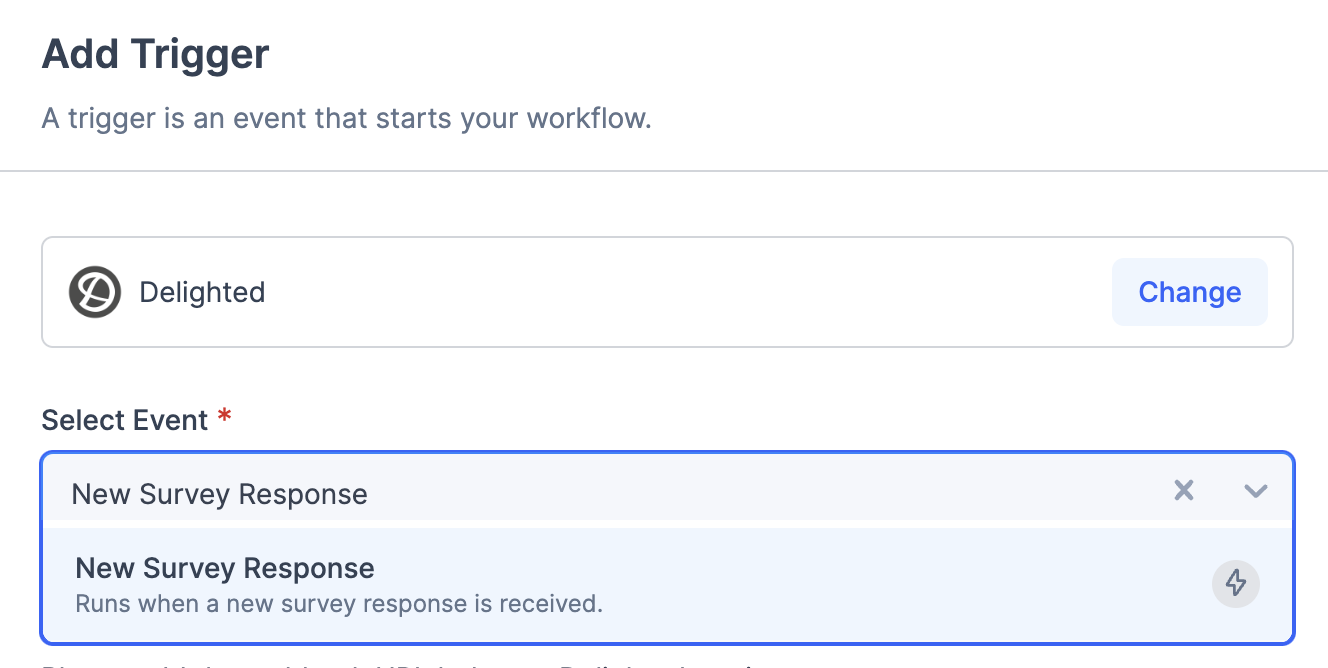Click the selected value in the Select Event field

tap(220, 494)
